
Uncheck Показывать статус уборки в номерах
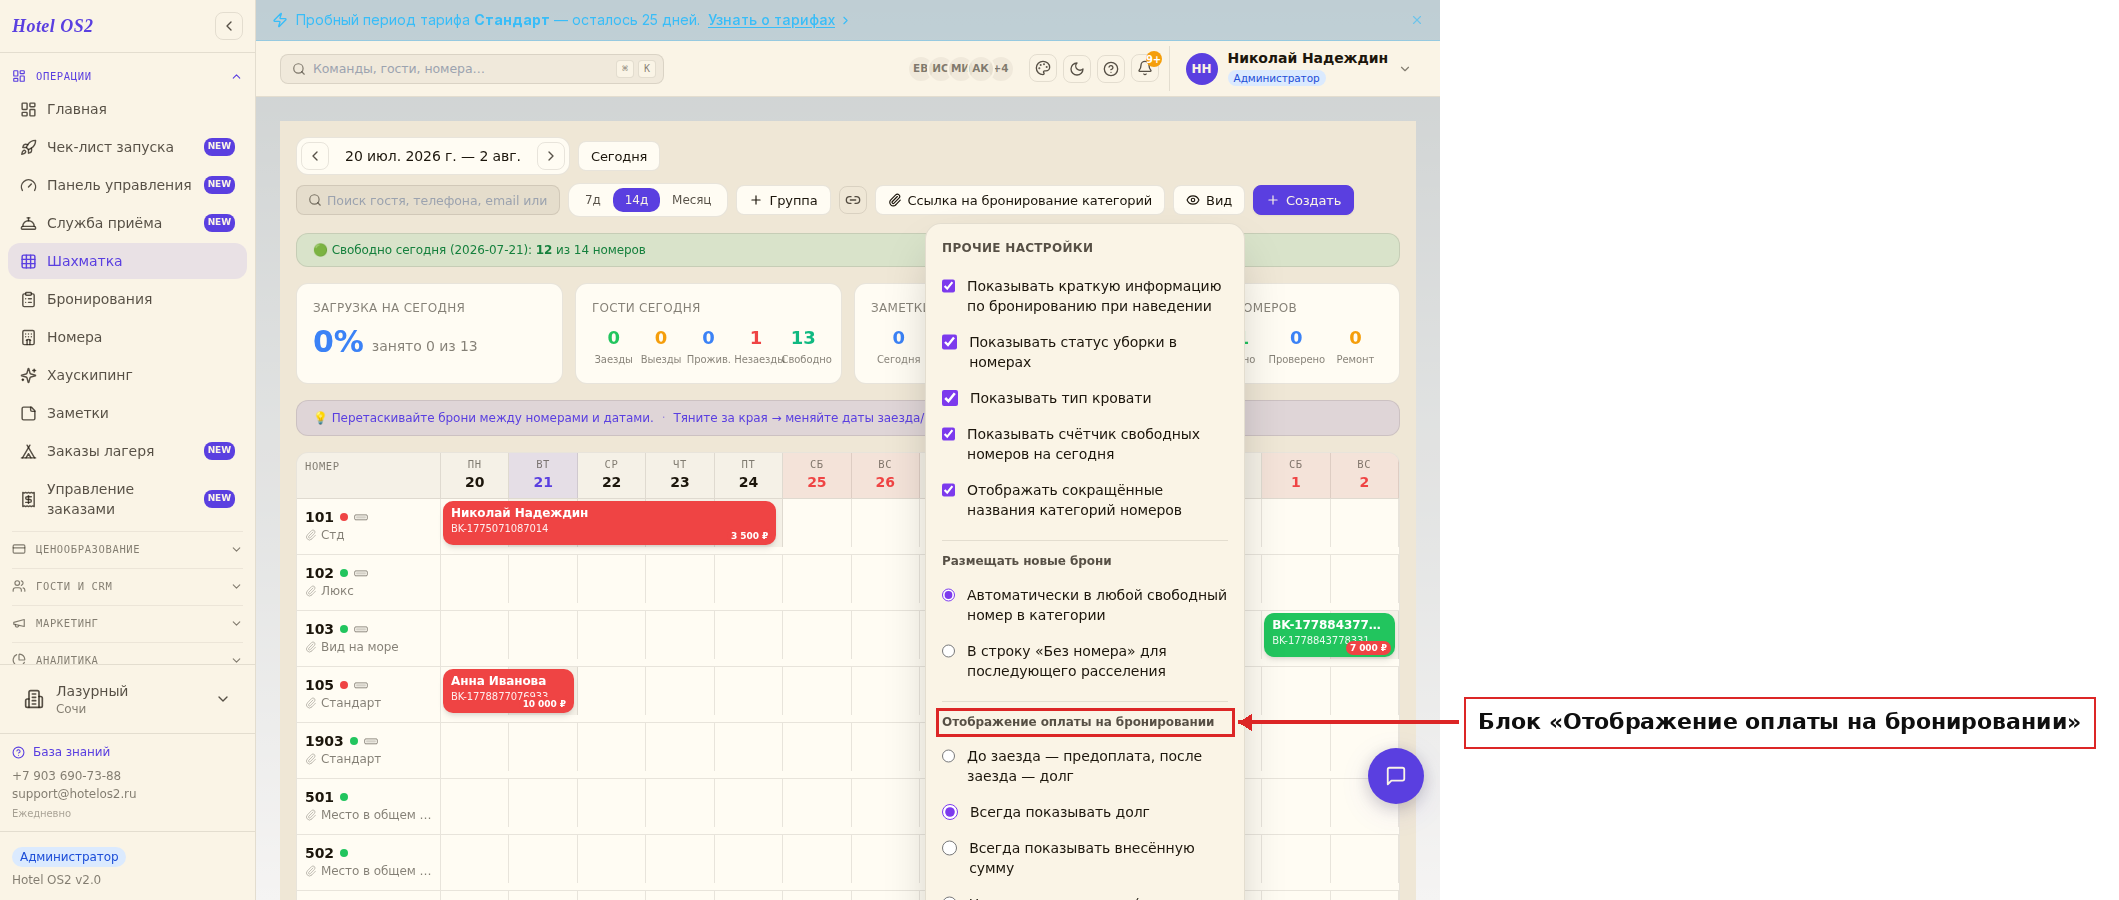coord(950,342)
